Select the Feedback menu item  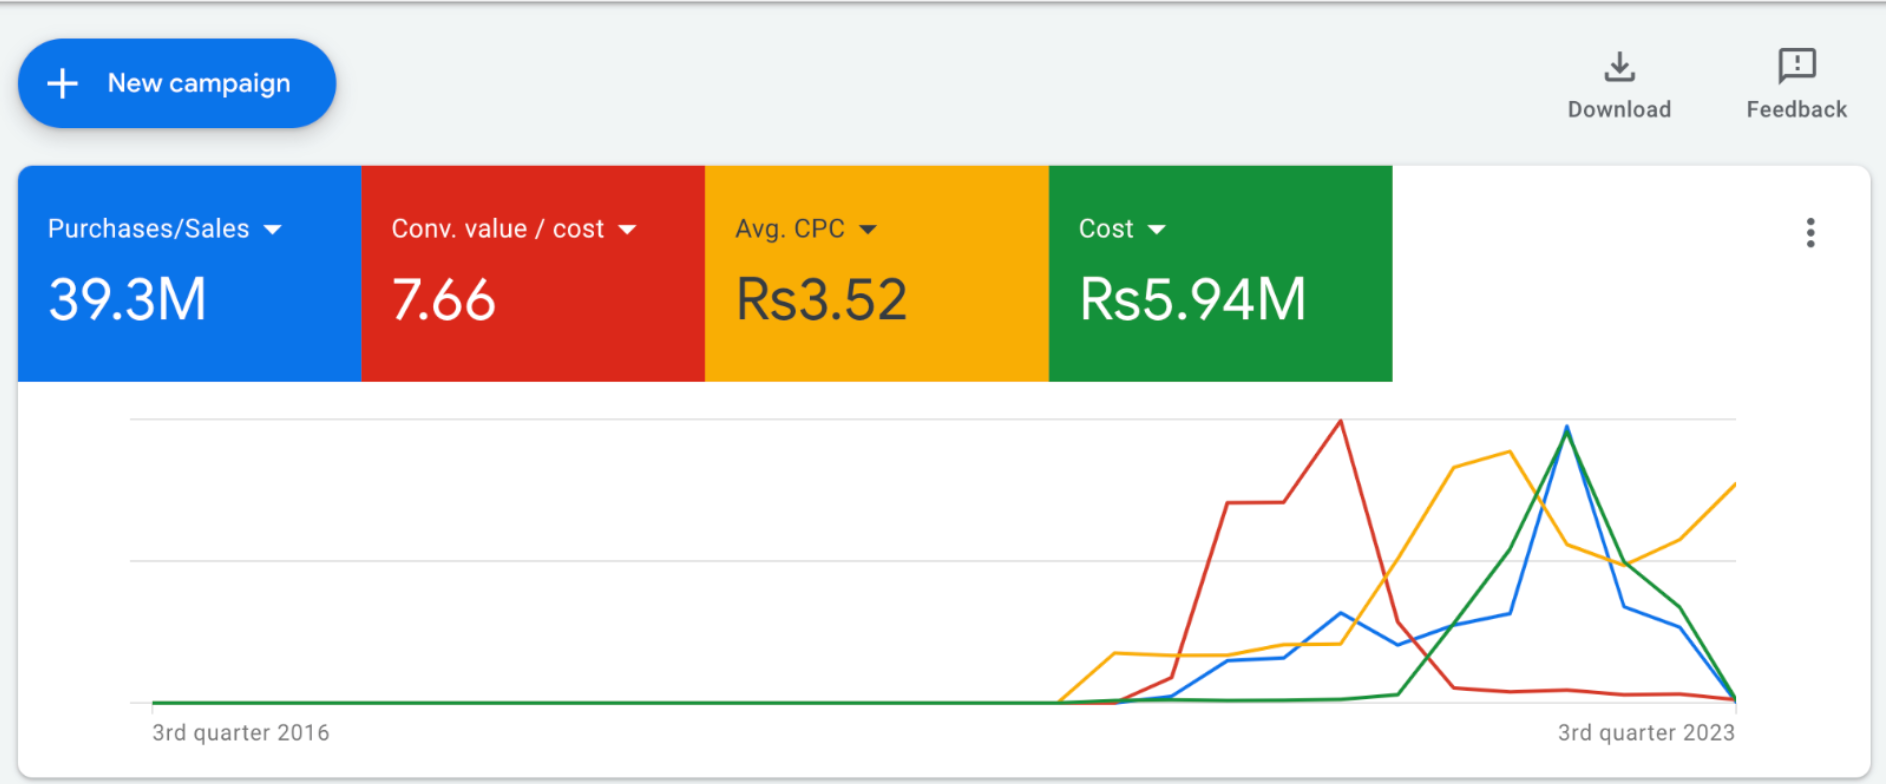click(1795, 109)
